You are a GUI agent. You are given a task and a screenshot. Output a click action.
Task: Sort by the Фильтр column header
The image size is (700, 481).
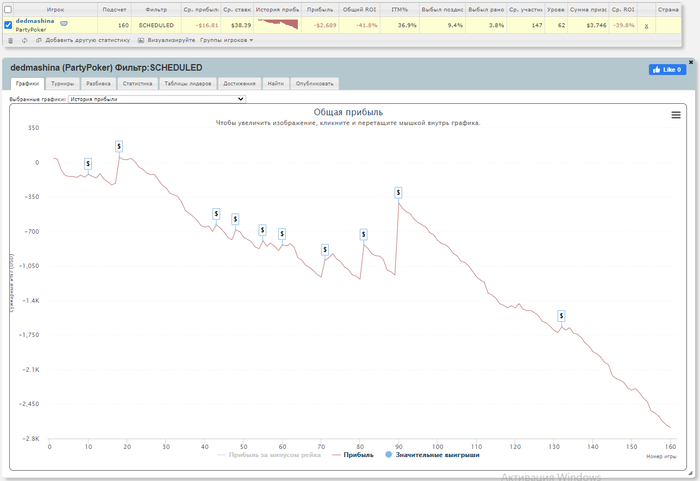pos(156,9)
